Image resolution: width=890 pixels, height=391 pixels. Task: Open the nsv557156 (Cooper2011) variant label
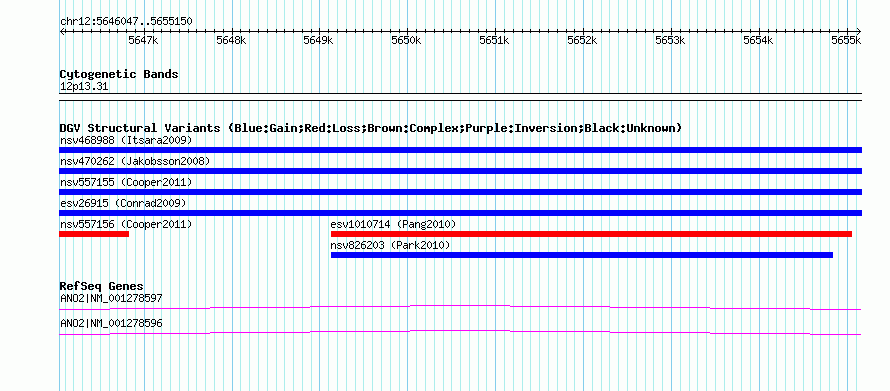pyautogui.click(x=126, y=224)
